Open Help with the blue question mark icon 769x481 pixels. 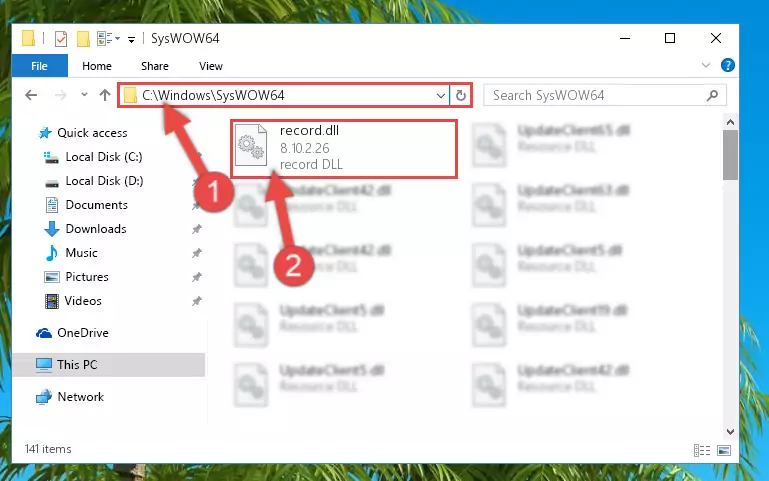click(727, 65)
